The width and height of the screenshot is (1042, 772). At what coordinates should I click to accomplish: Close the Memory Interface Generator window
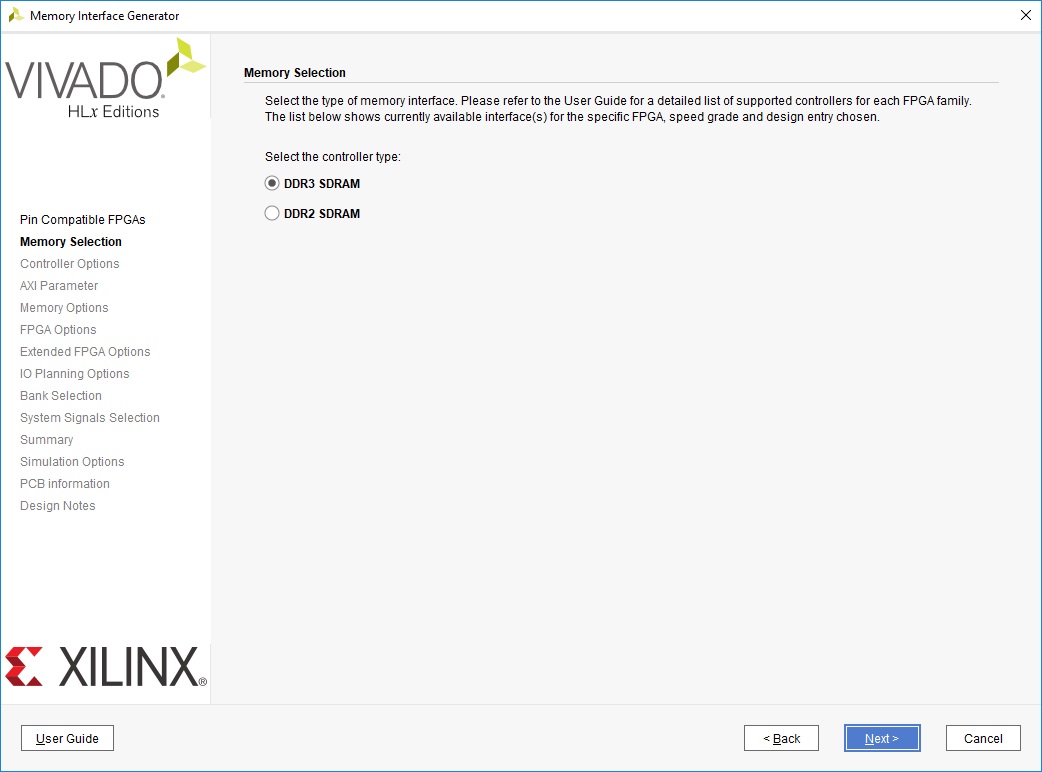[x=1024, y=15]
